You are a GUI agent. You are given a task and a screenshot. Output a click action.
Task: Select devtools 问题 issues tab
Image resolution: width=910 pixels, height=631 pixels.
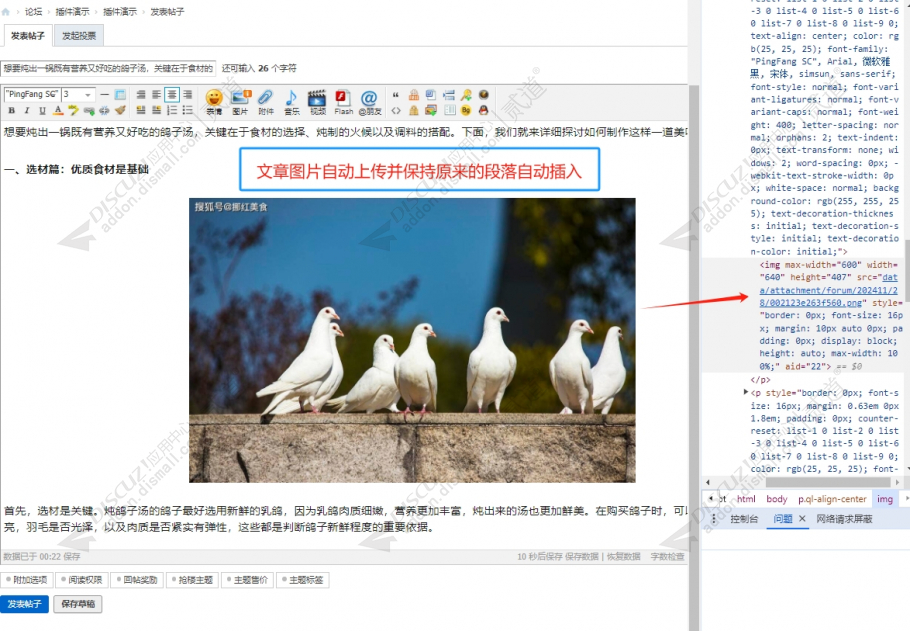[783, 518]
